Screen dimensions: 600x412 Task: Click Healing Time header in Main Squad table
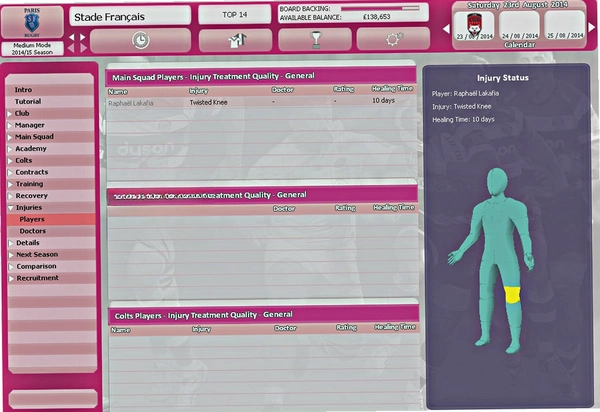point(392,89)
